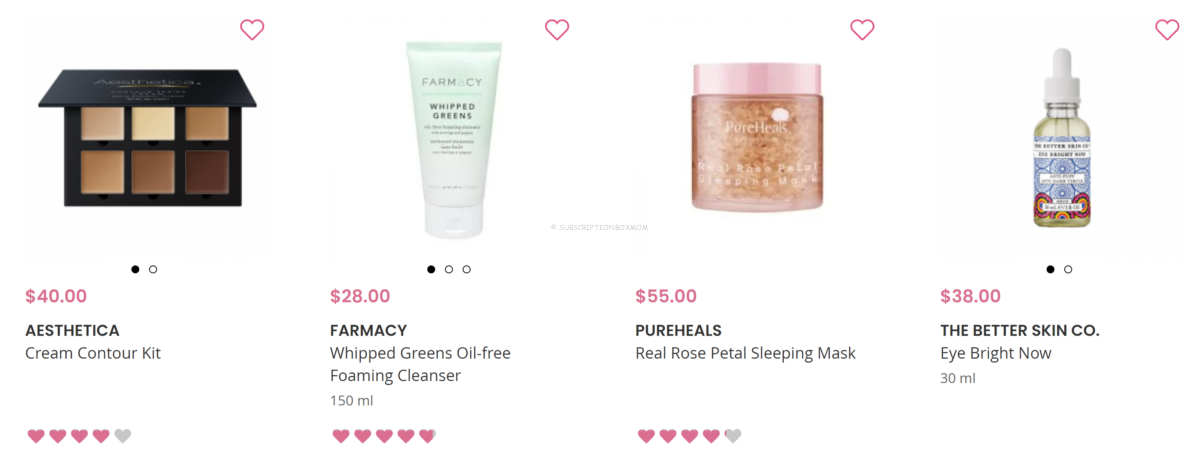
Task: Click the Eye Bright Now dropper bottle image
Action: [x=1060, y=138]
